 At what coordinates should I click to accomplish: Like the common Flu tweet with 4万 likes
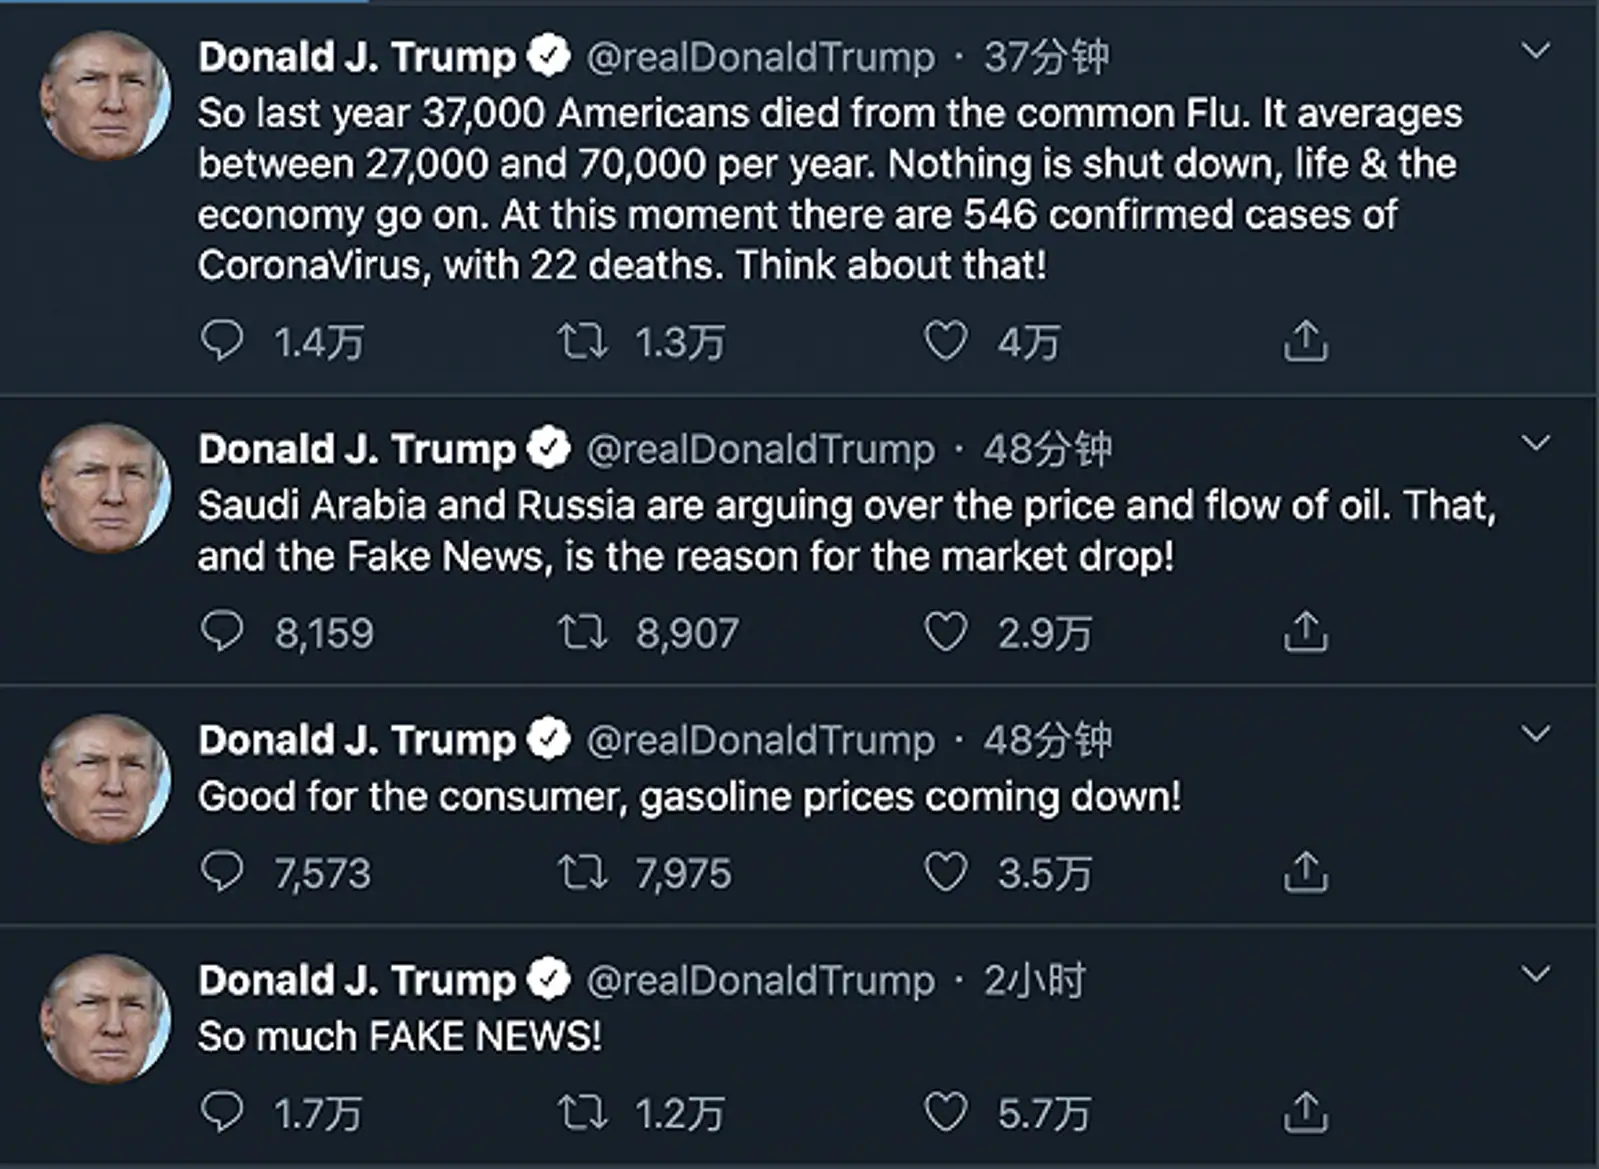point(945,341)
